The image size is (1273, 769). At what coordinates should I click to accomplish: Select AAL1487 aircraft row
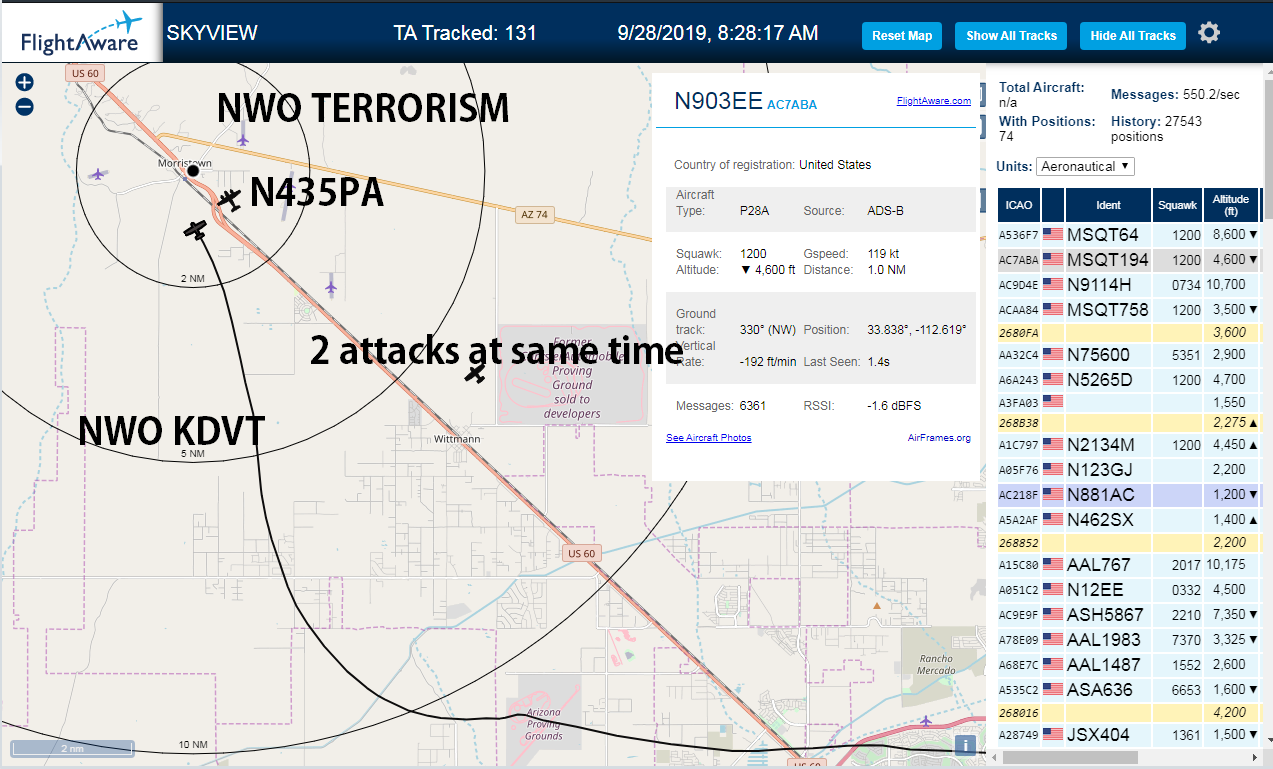click(1129, 665)
